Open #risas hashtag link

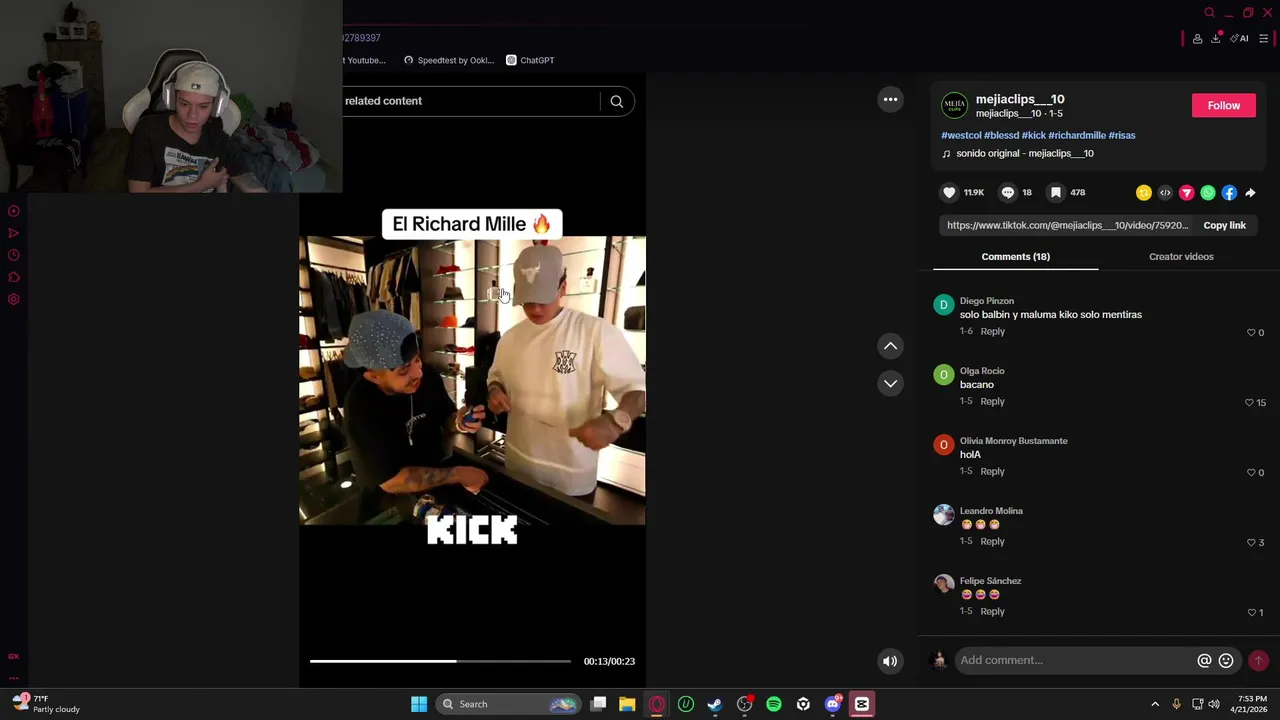[1122, 135]
